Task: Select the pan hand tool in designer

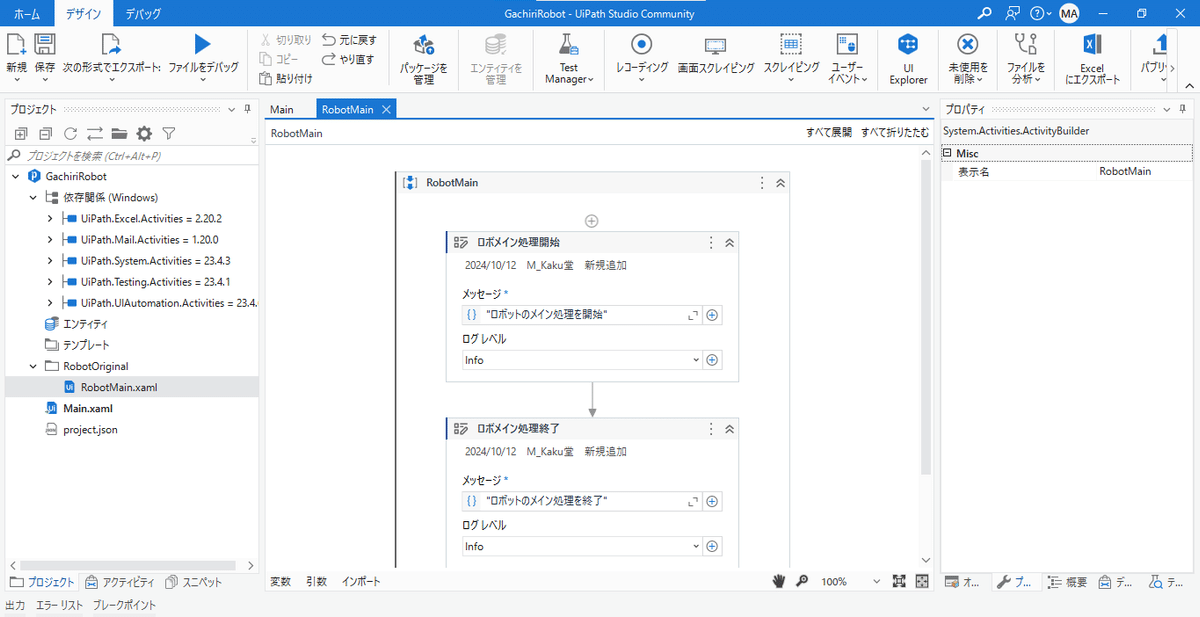Action: click(x=779, y=581)
